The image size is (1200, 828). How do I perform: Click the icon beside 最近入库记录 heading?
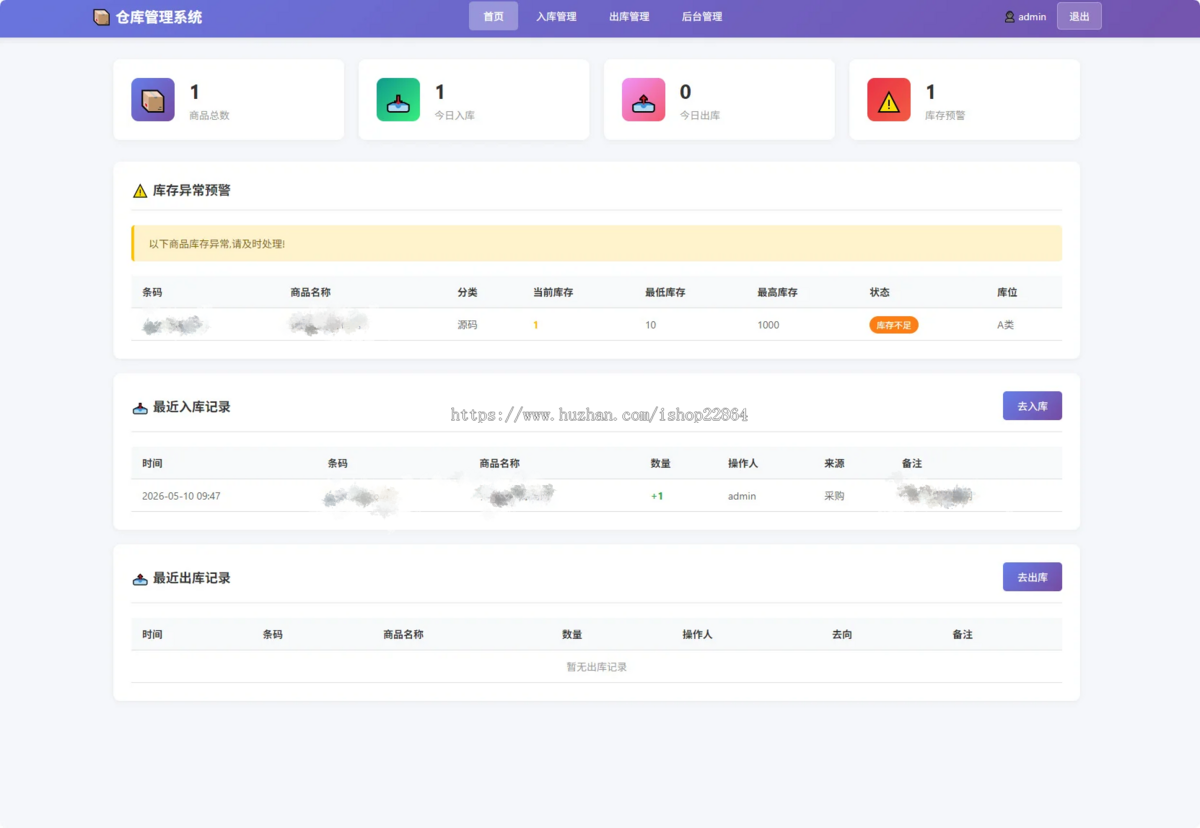[140, 408]
